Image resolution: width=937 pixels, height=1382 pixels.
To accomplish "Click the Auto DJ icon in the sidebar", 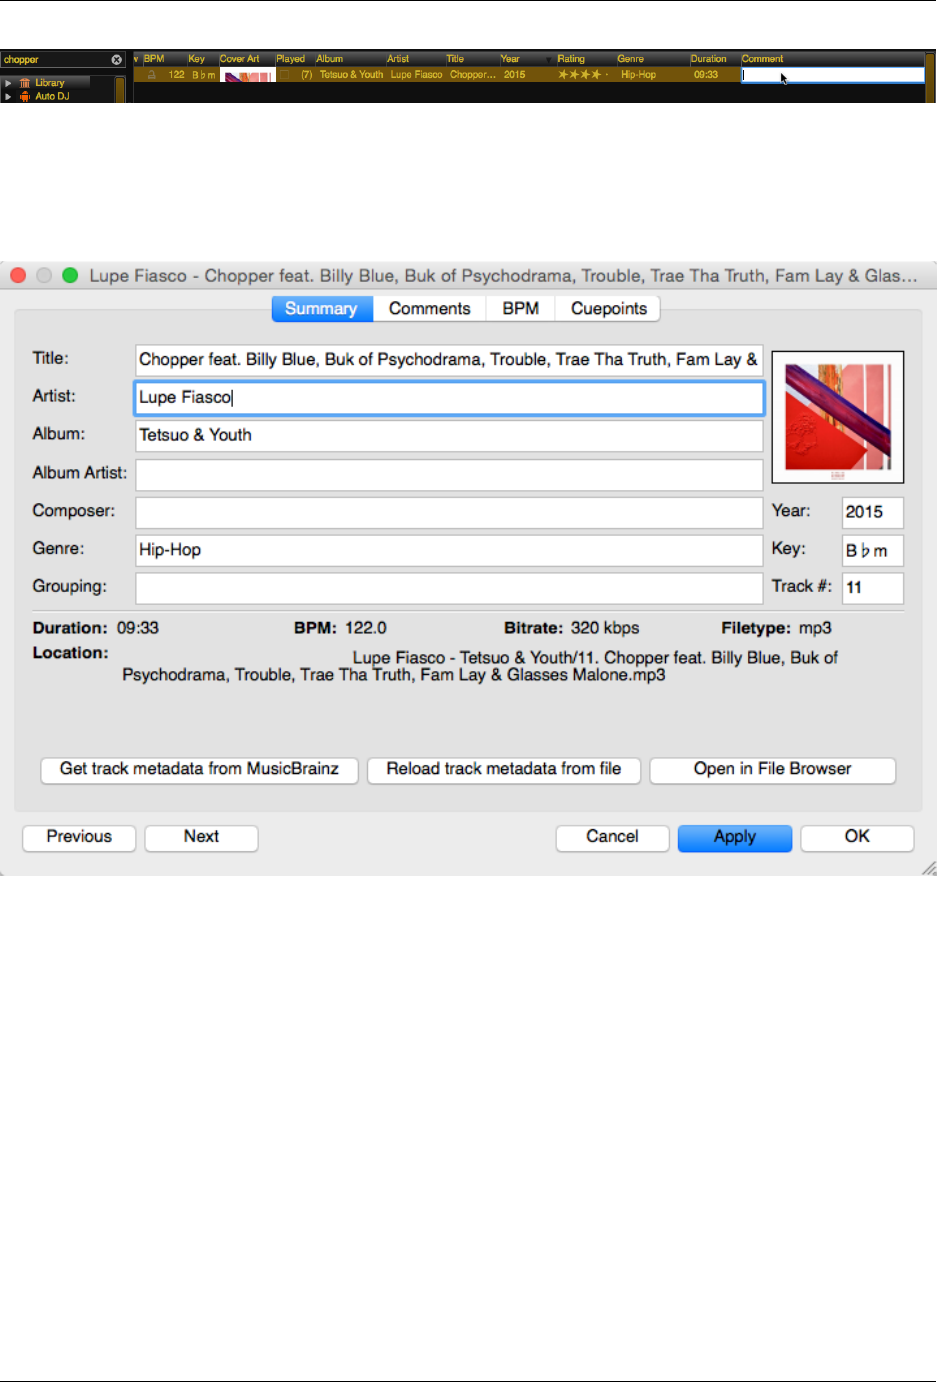I will (x=25, y=97).
